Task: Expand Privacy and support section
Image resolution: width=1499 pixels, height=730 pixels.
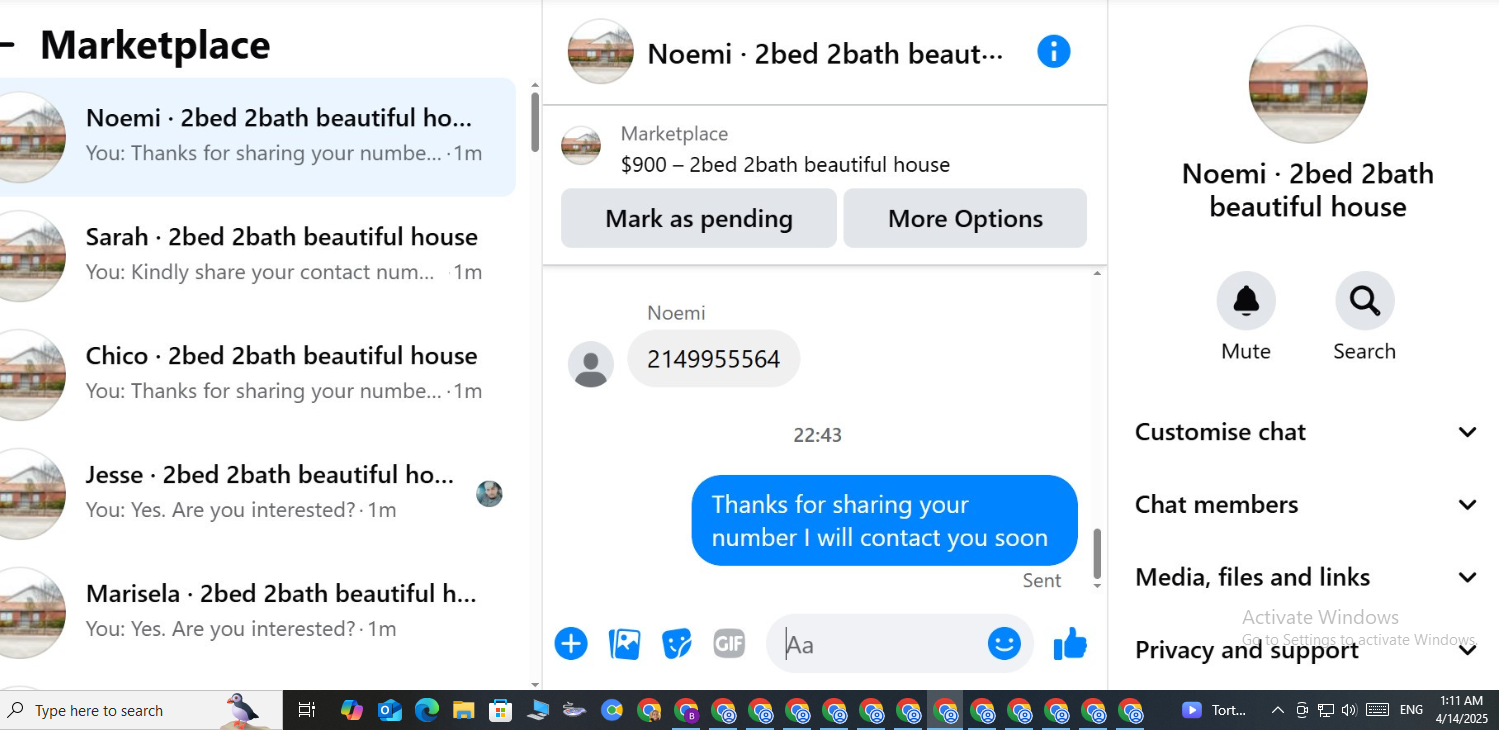Action: (1306, 650)
